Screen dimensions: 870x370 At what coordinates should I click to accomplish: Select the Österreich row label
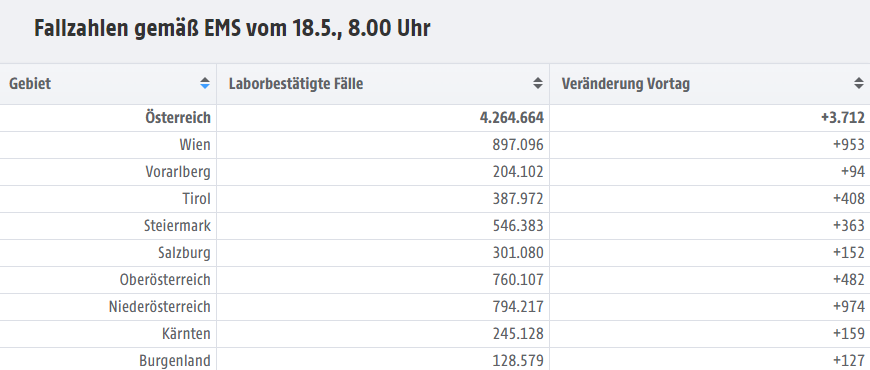coord(178,118)
